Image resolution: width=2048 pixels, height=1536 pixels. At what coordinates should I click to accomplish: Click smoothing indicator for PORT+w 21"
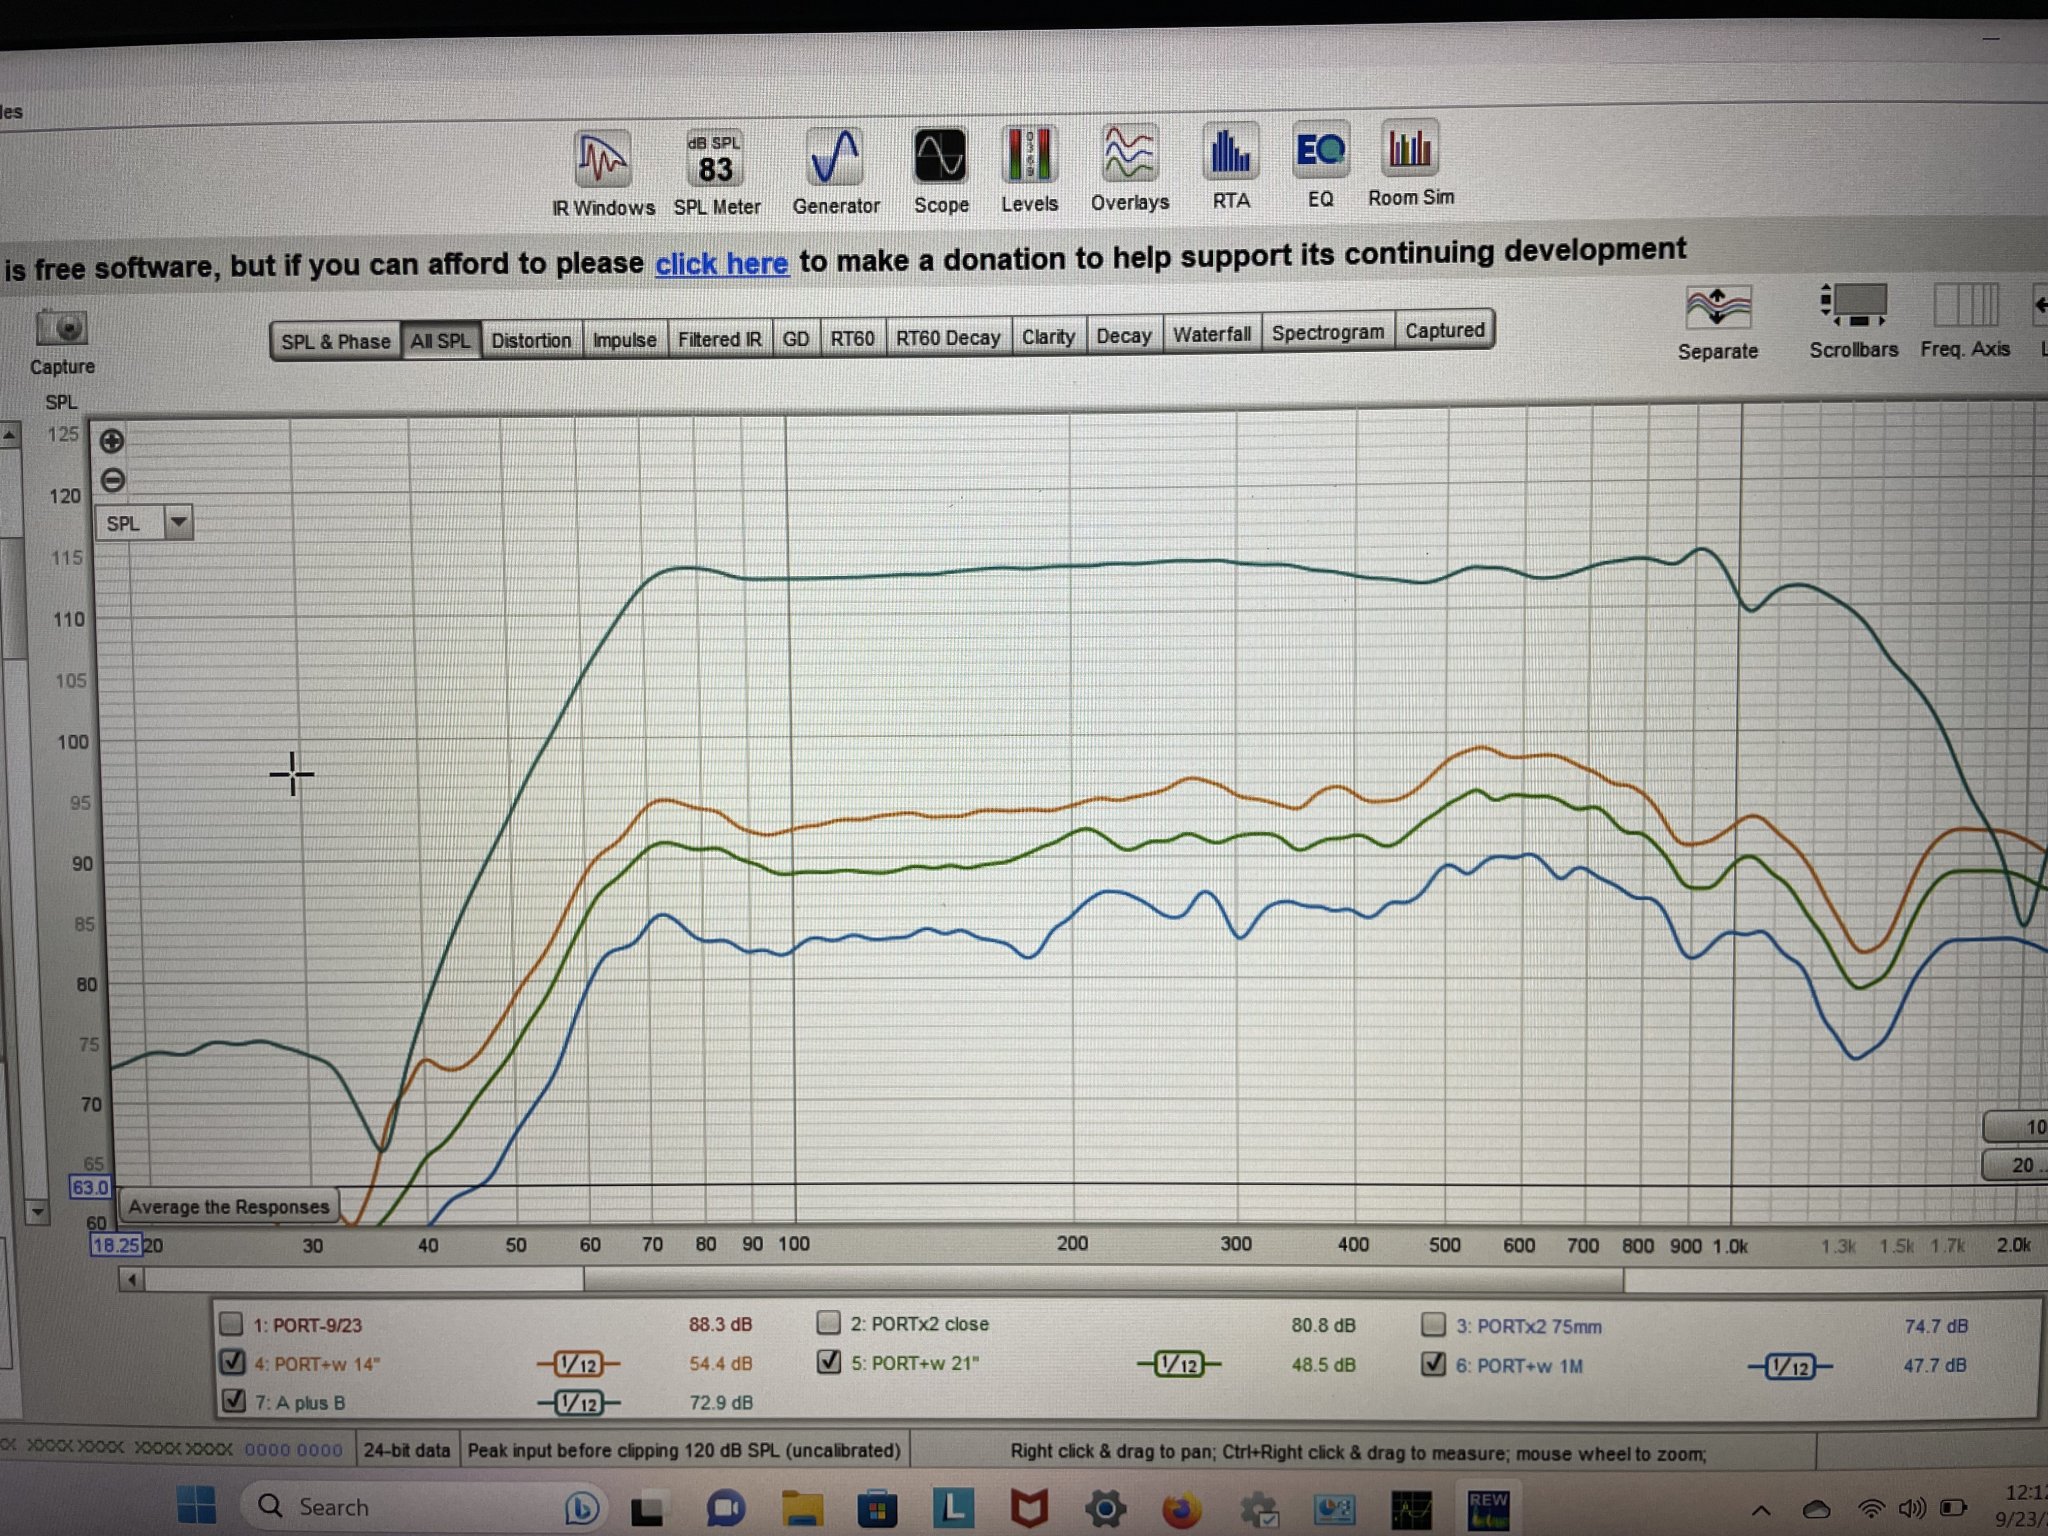point(1179,1364)
